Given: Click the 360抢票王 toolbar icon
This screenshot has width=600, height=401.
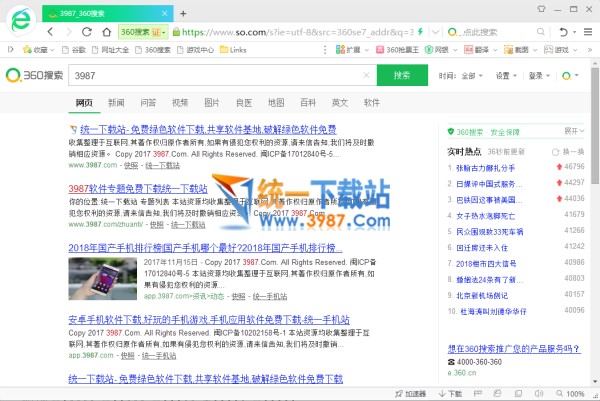Looking at the screenshot, I should [398, 50].
